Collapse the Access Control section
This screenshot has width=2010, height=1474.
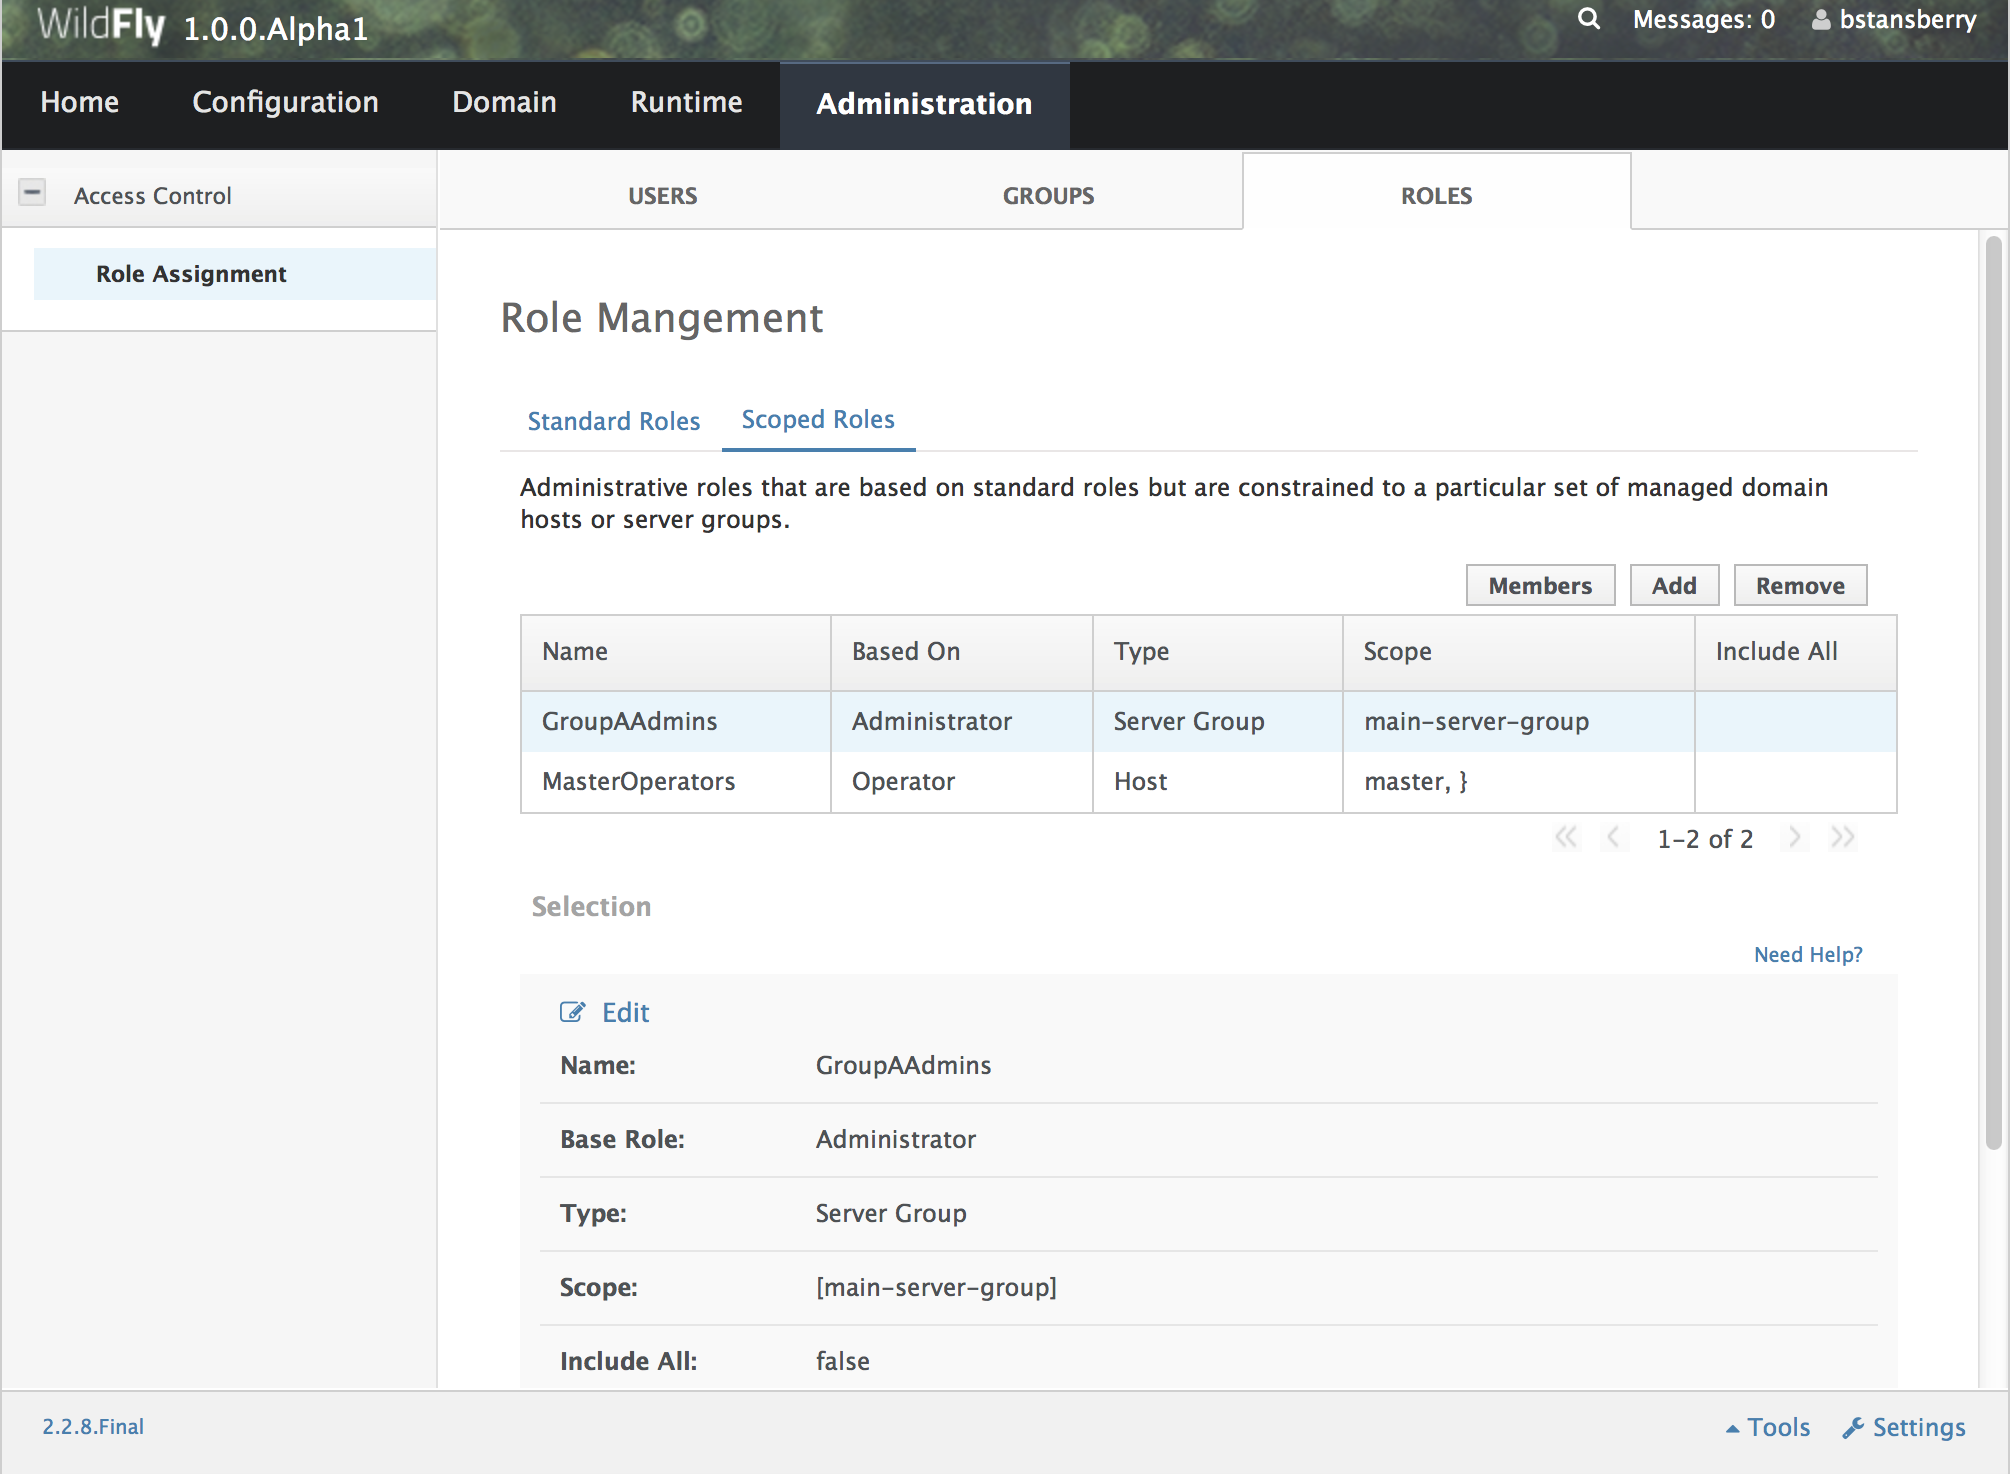click(33, 192)
